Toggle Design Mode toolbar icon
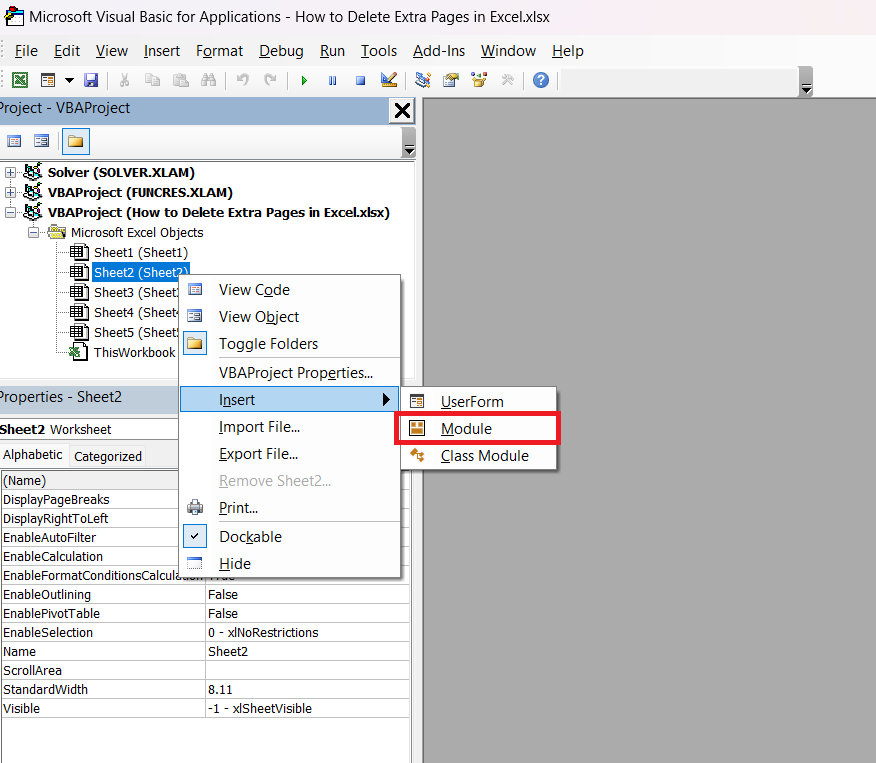Image resolution: width=876 pixels, height=763 pixels. pos(389,80)
